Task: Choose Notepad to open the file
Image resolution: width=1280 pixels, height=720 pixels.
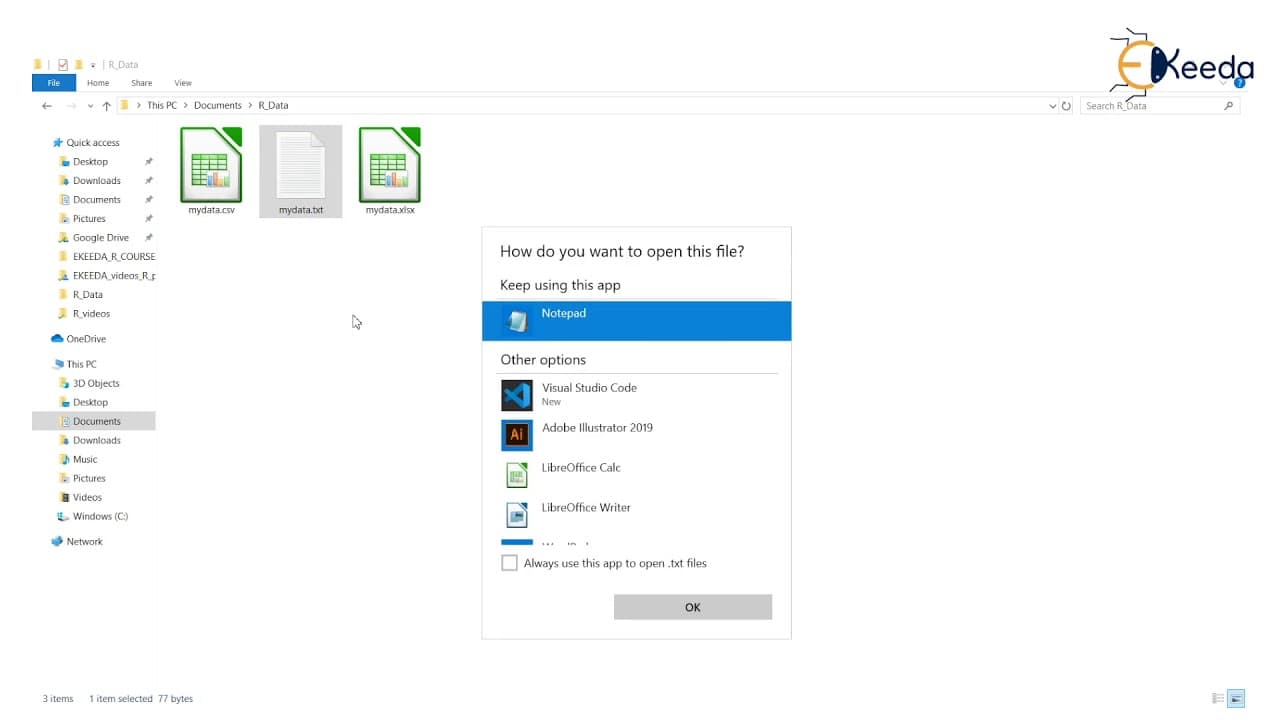Action: pos(636,321)
